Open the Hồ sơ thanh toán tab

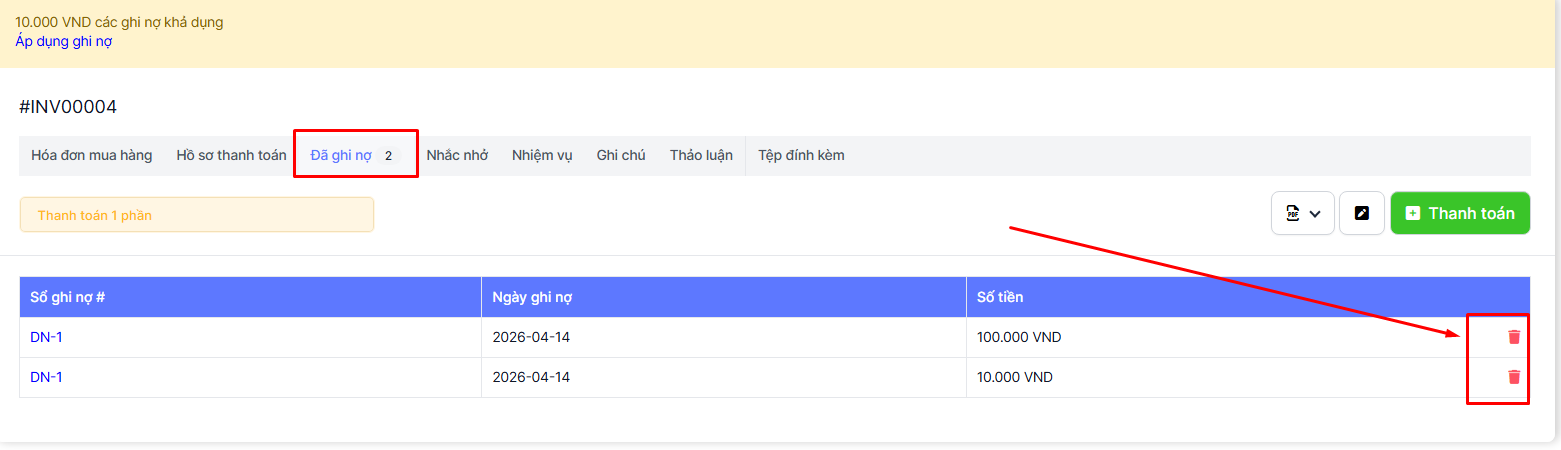[x=231, y=155]
